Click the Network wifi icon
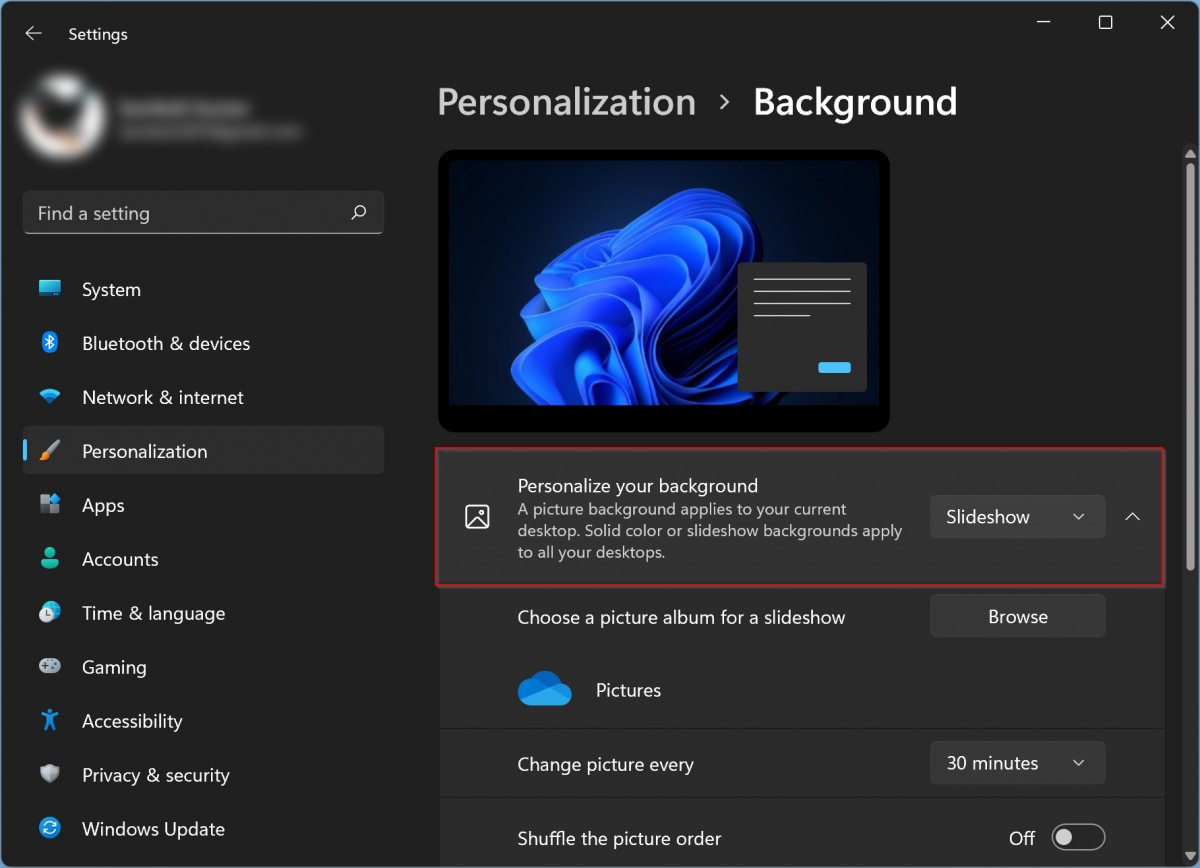The image size is (1200, 868). [50, 396]
